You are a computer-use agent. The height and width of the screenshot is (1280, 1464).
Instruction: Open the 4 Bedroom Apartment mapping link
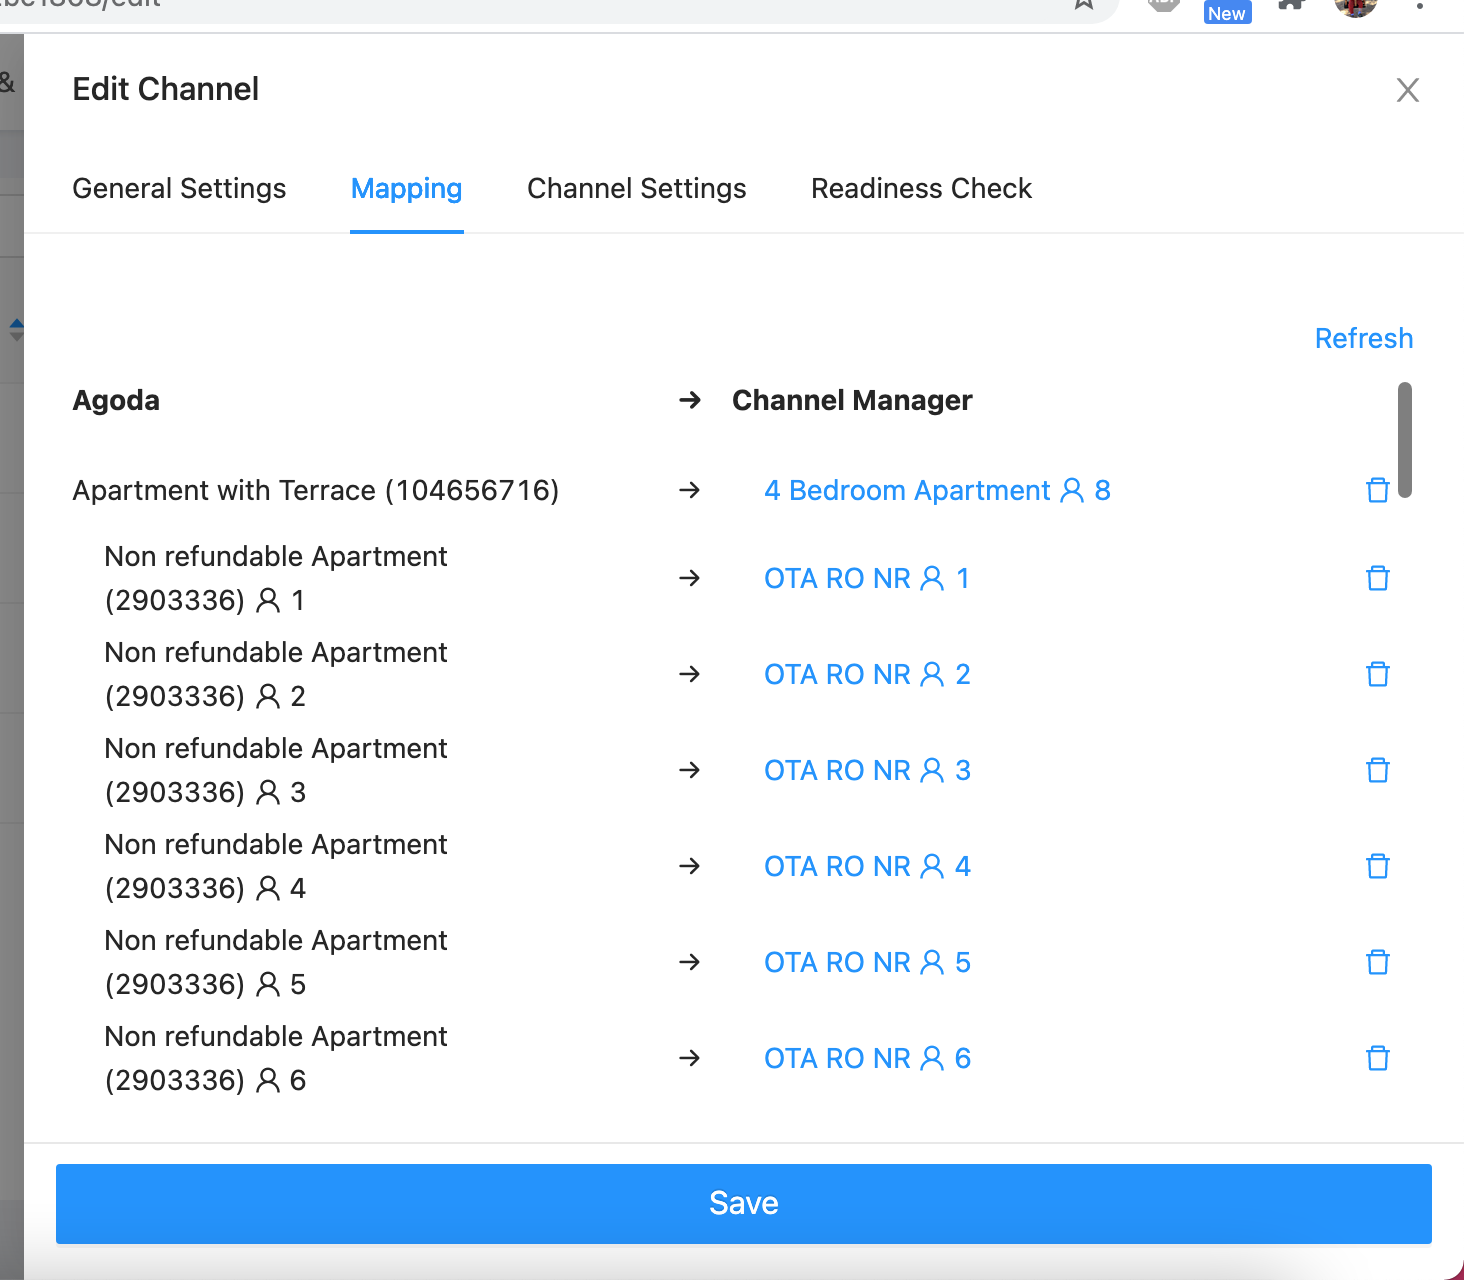pyautogui.click(x=937, y=490)
